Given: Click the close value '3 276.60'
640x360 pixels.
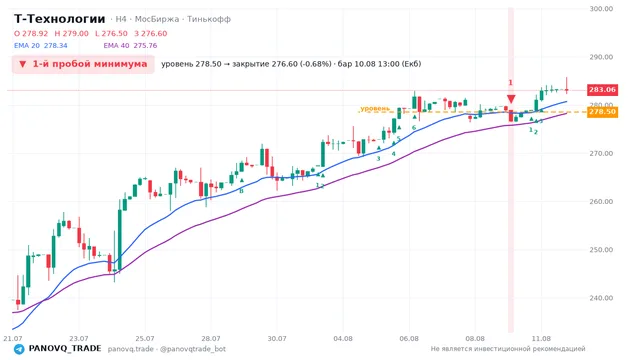Looking at the screenshot, I should 151,33.
